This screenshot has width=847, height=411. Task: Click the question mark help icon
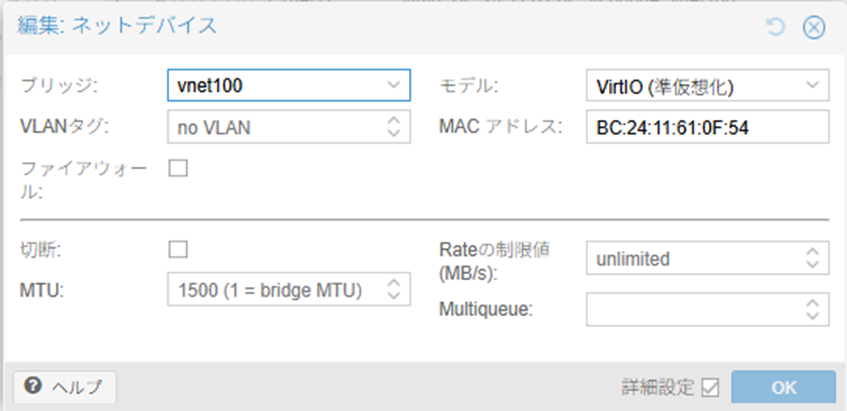point(33,386)
